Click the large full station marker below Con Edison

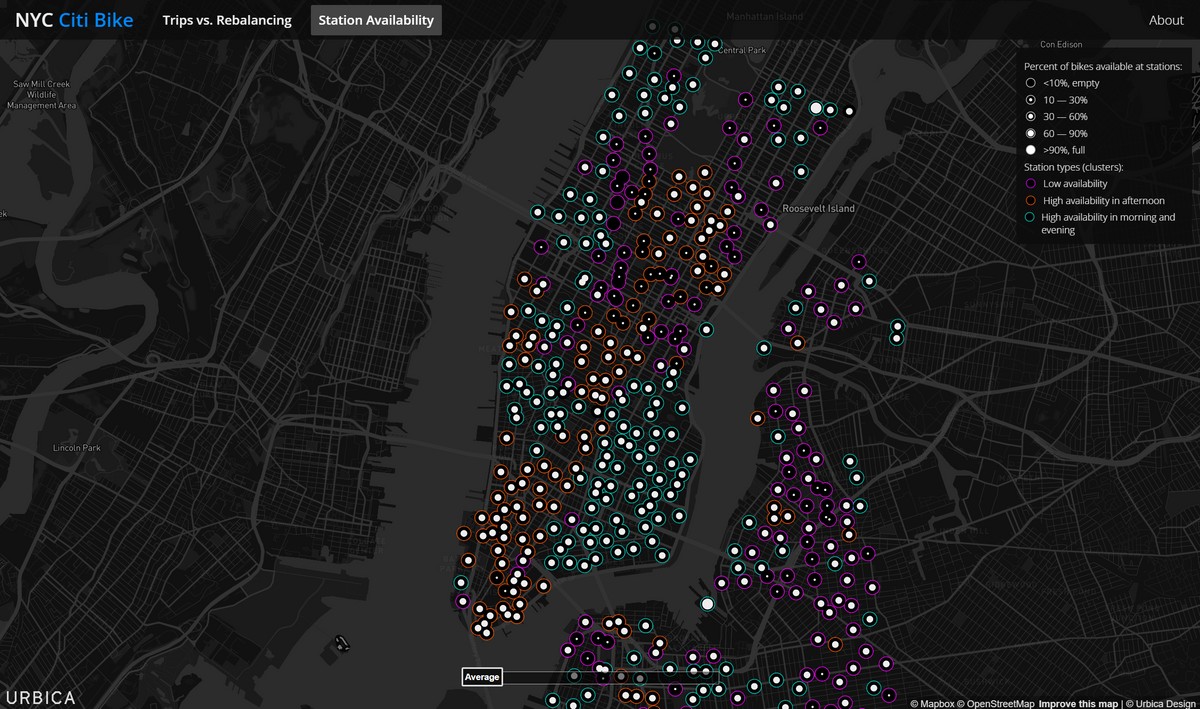(x=816, y=108)
